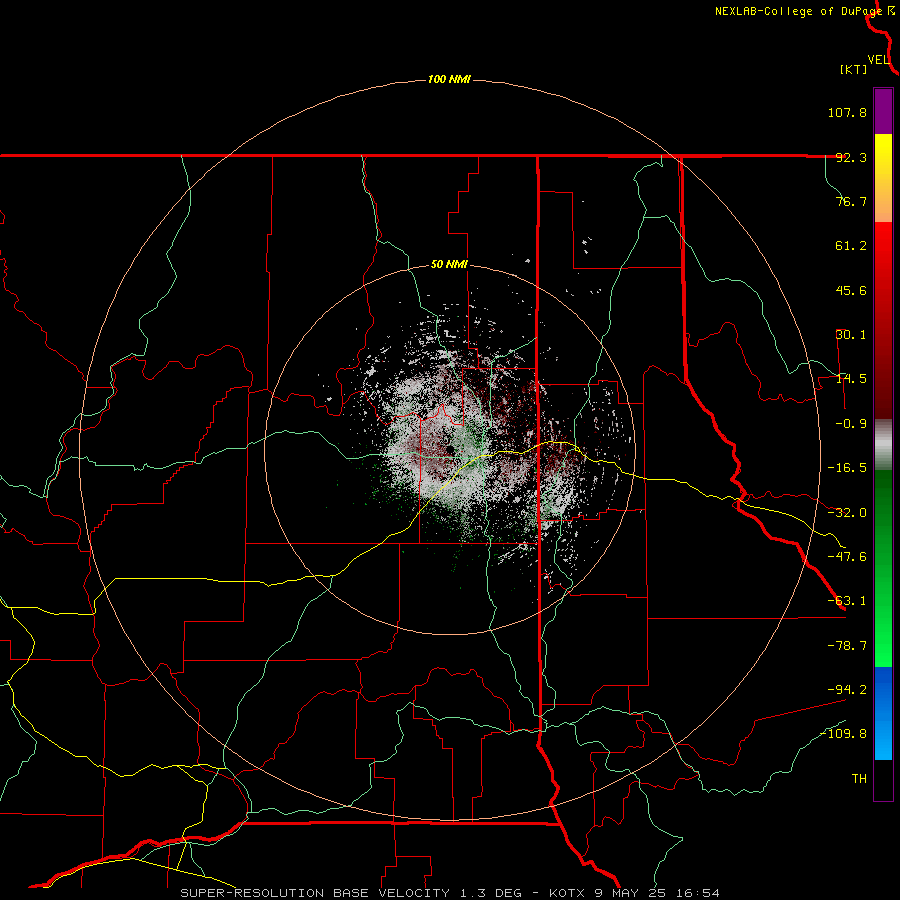
Task: Pick the light blue segment of velocity scale
Action: point(883,740)
